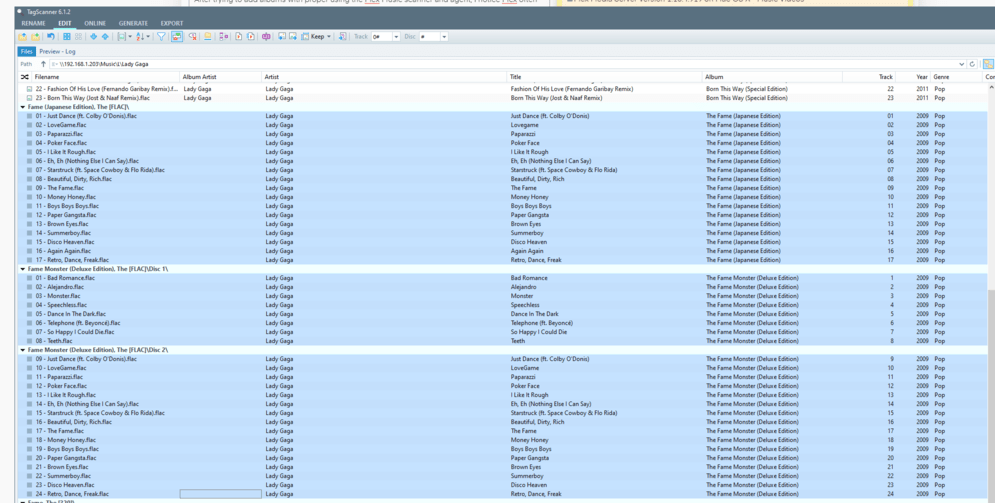Click the add folder icon with green plus
The width and height of the screenshot is (995, 503).
click(x=36, y=37)
